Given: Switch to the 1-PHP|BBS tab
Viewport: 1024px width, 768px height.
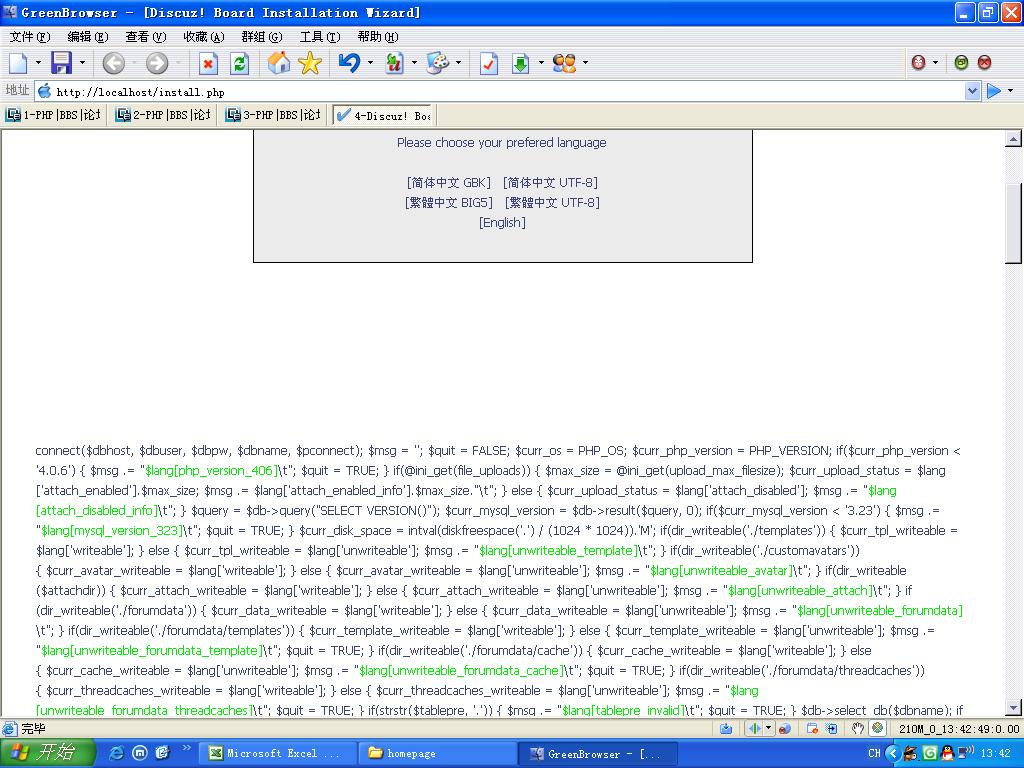Looking at the screenshot, I should coord(54,115).
